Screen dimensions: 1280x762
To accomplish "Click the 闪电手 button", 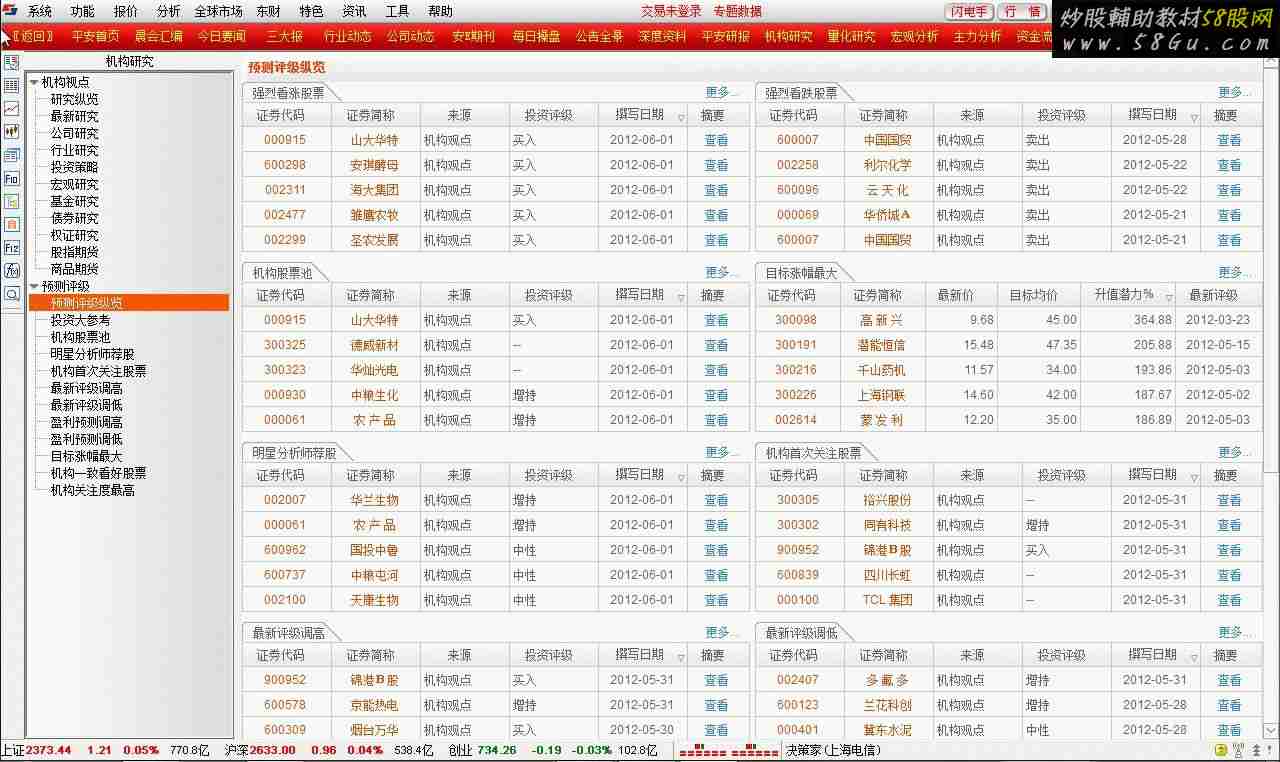I will [969, 12].
